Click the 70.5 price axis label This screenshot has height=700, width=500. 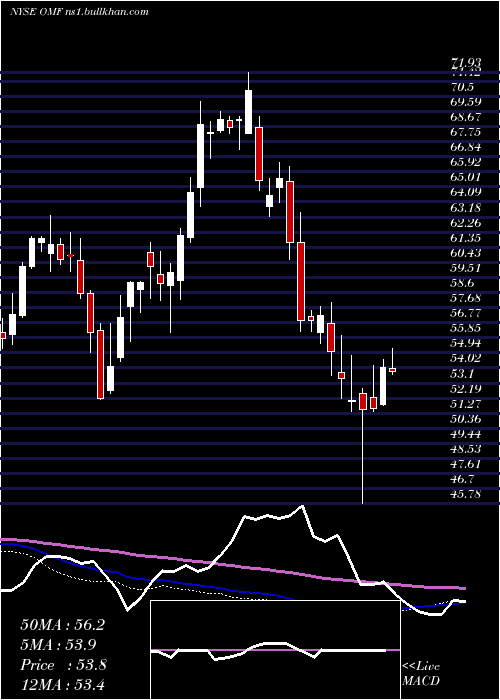coord(463,87)
